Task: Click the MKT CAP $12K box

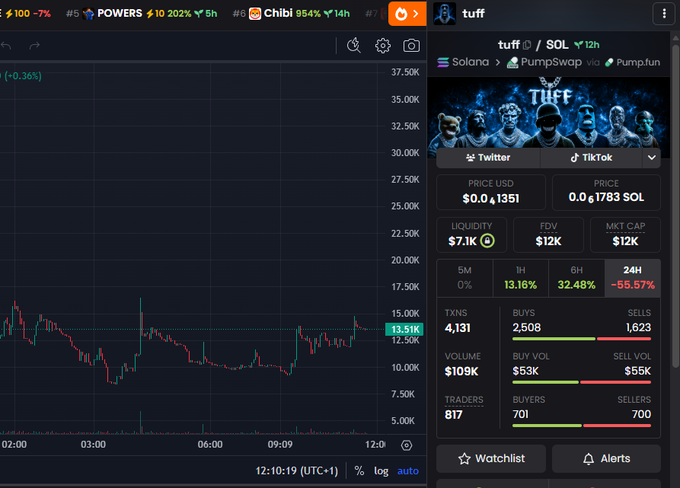Action: coord(625,235)
